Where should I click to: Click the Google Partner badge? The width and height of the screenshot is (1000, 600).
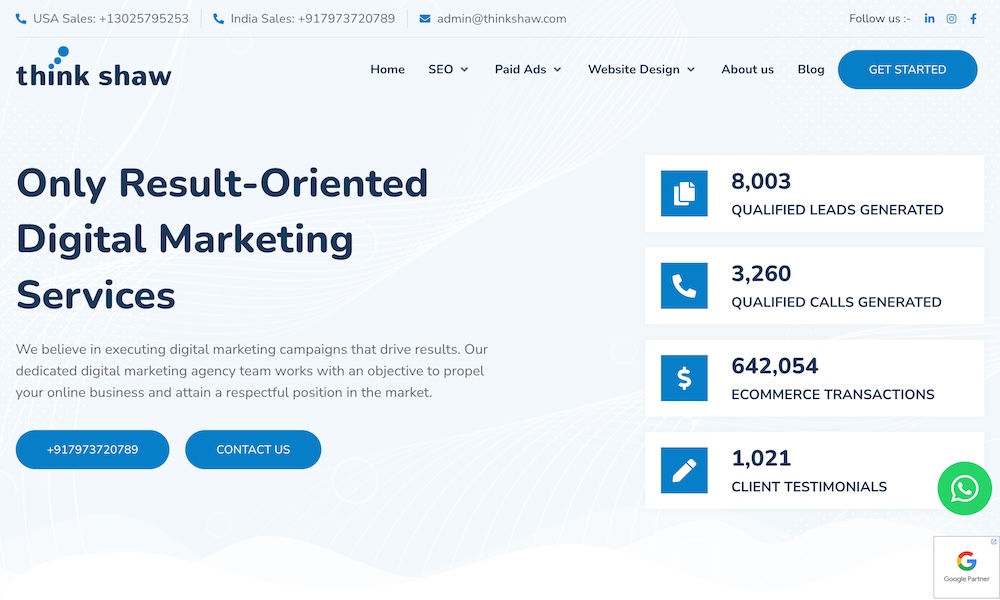click(966, 566)
